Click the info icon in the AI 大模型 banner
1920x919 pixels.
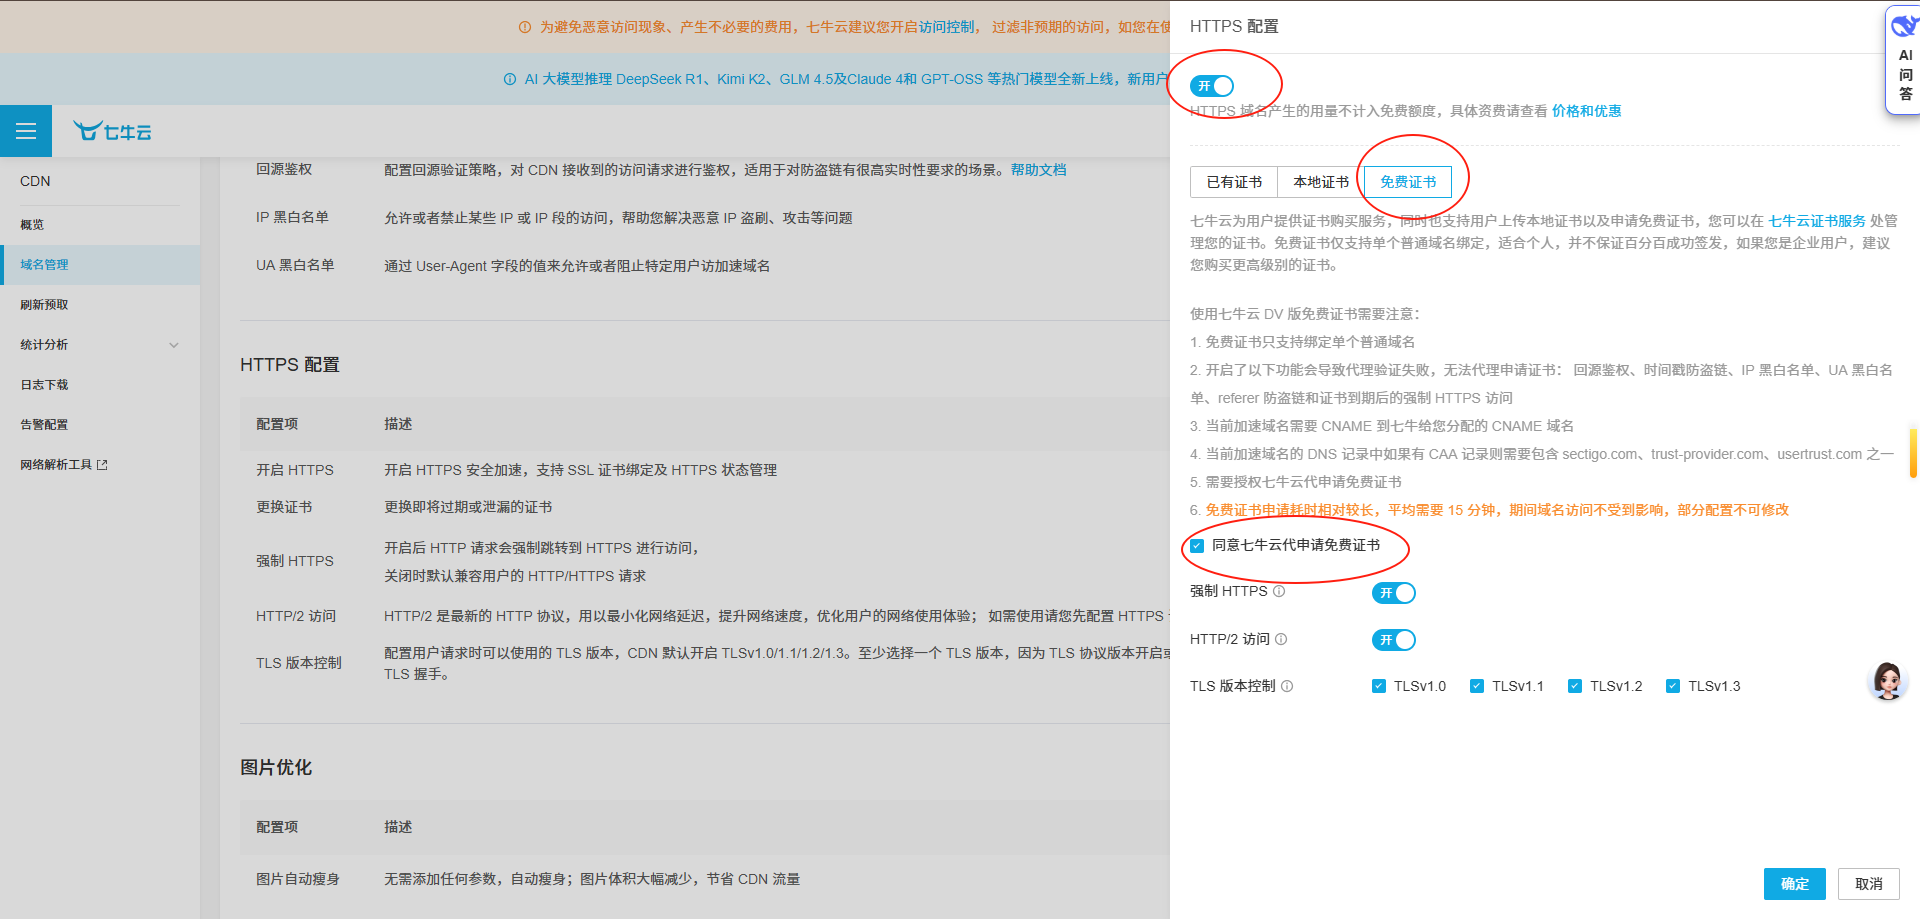coord(510,79)
